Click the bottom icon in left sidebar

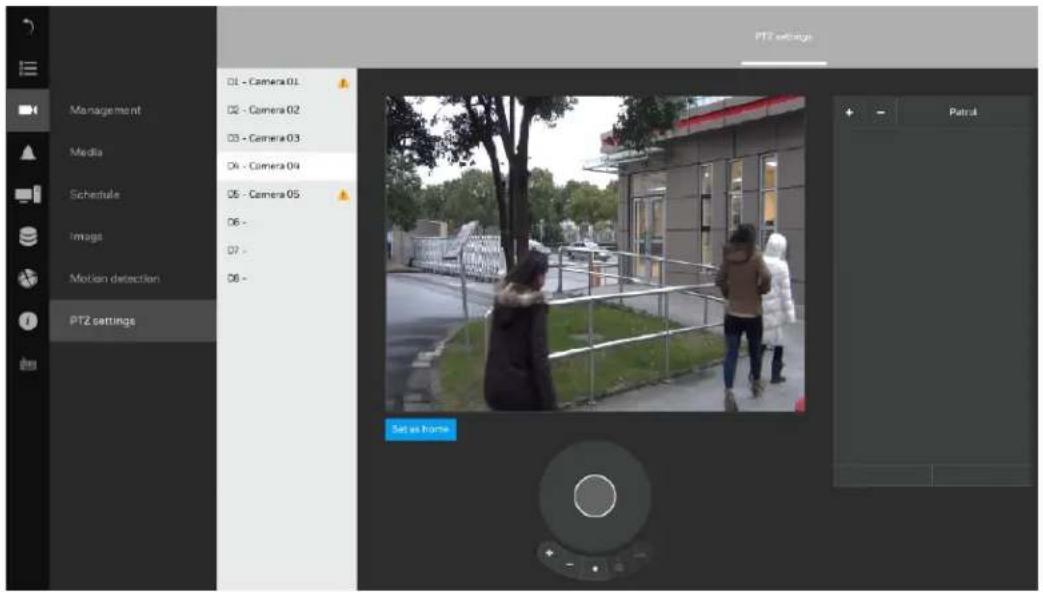coord(28,363)
